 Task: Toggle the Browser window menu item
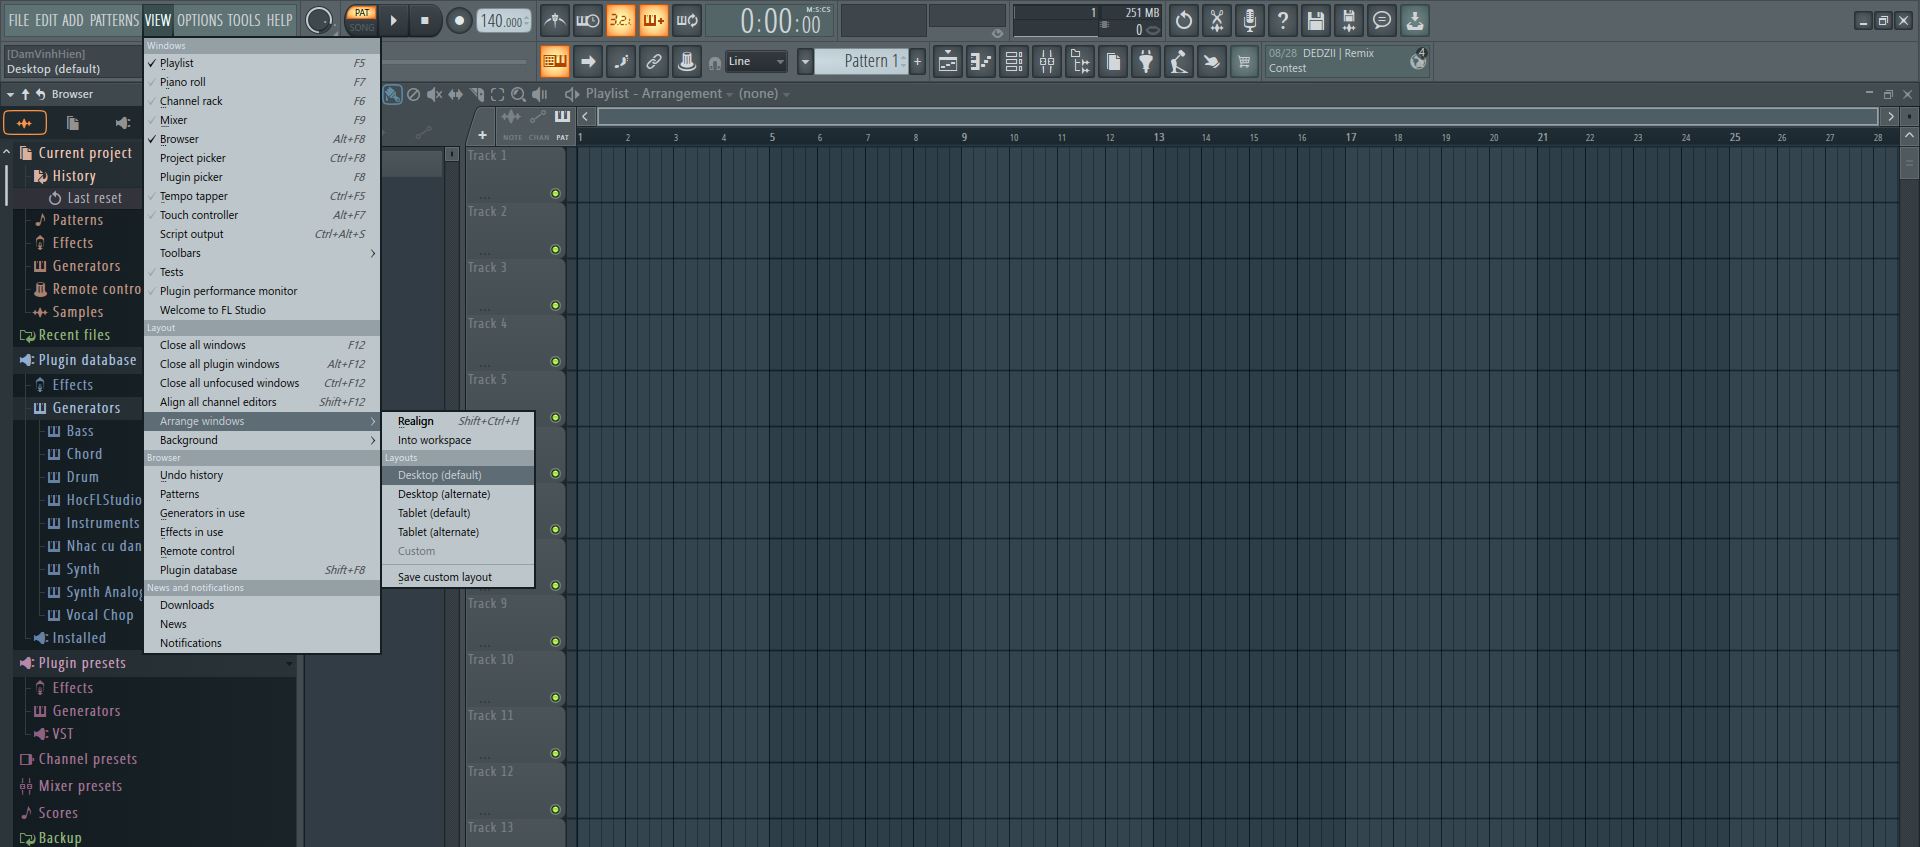click(179, 139)
